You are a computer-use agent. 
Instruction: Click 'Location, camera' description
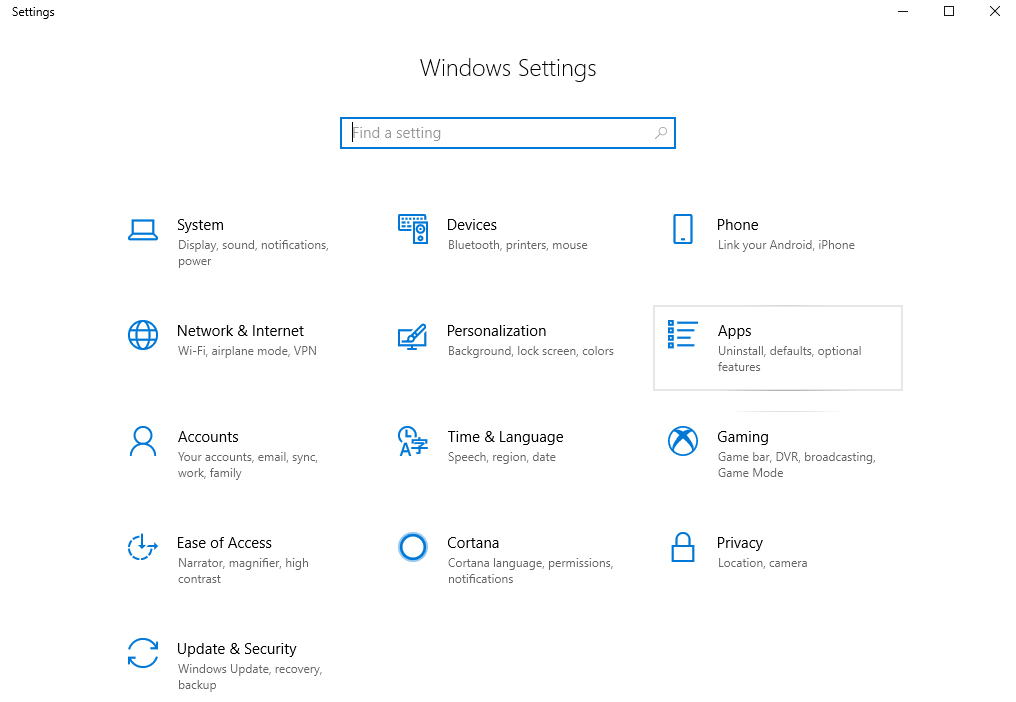[762, 563]
